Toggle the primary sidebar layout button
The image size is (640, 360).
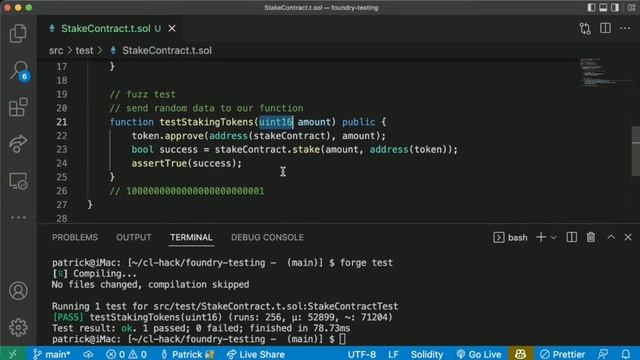pos(591,8)
